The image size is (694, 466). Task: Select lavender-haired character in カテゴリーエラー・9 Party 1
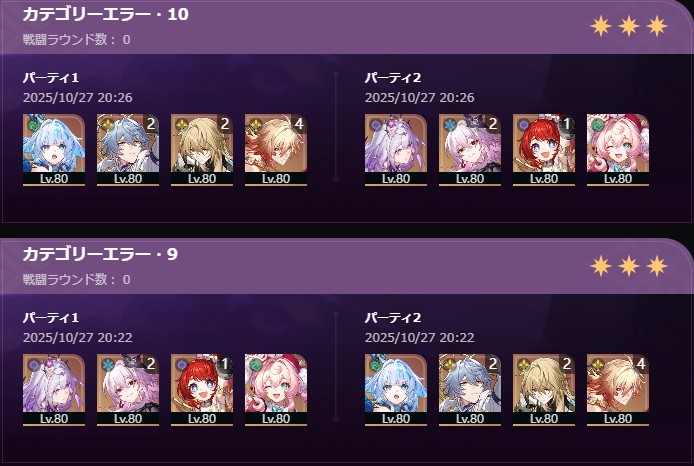(54, 389)
